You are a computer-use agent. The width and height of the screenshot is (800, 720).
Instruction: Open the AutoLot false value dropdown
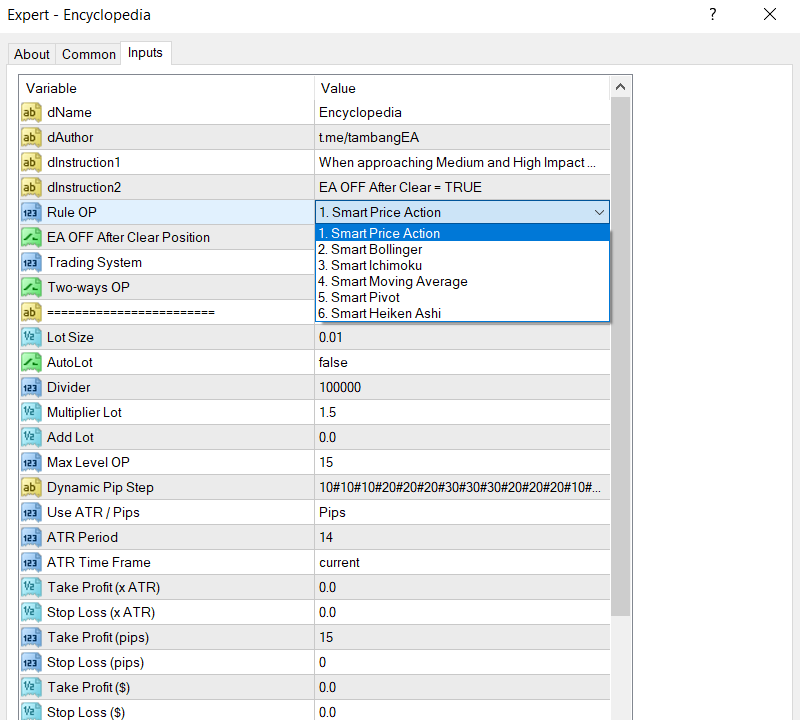[462, 362]
